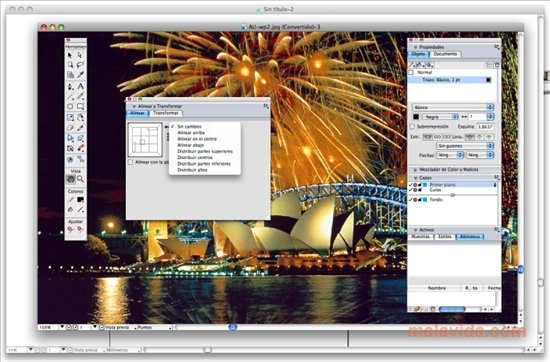Viewport: 550px width, 362px height.
Task: Select the Hand tool under Vista
Action: pyautogui.click(x=71, y=179)
